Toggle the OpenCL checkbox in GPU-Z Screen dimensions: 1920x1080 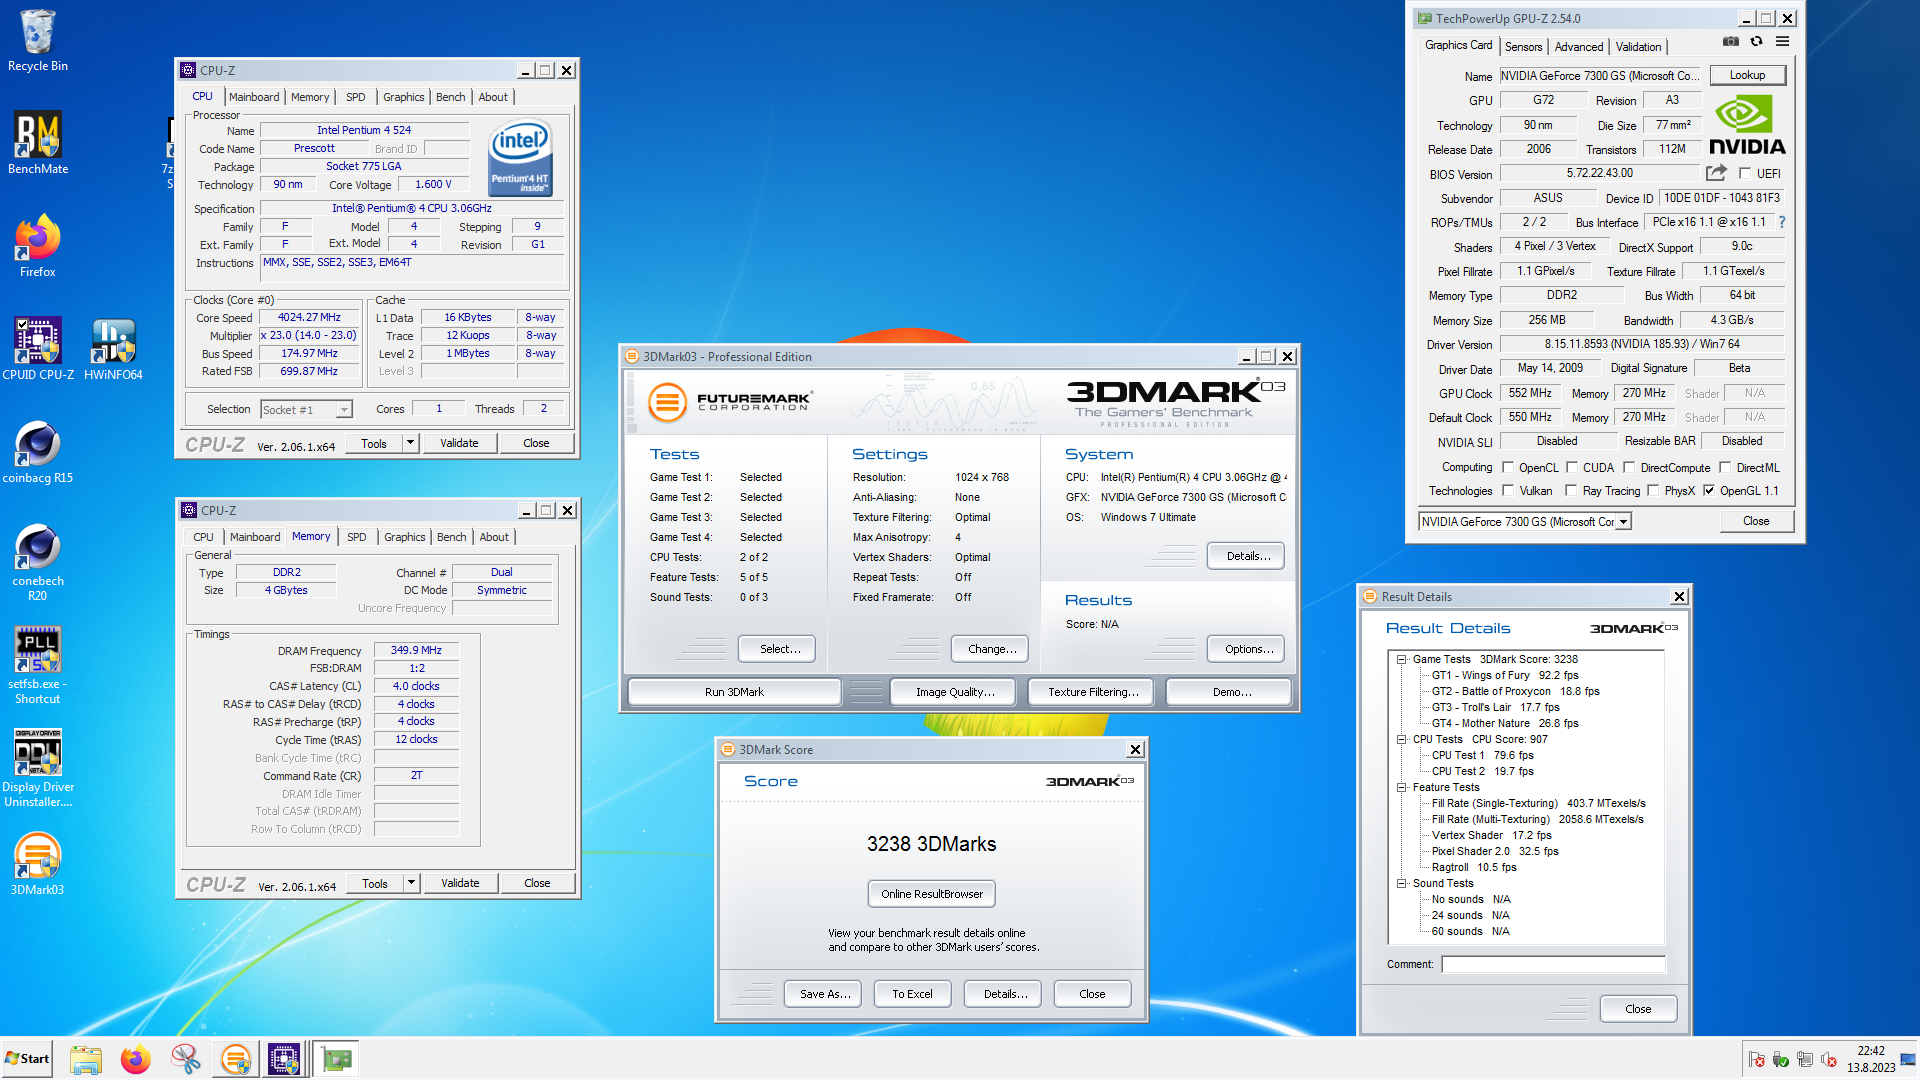1507,467
